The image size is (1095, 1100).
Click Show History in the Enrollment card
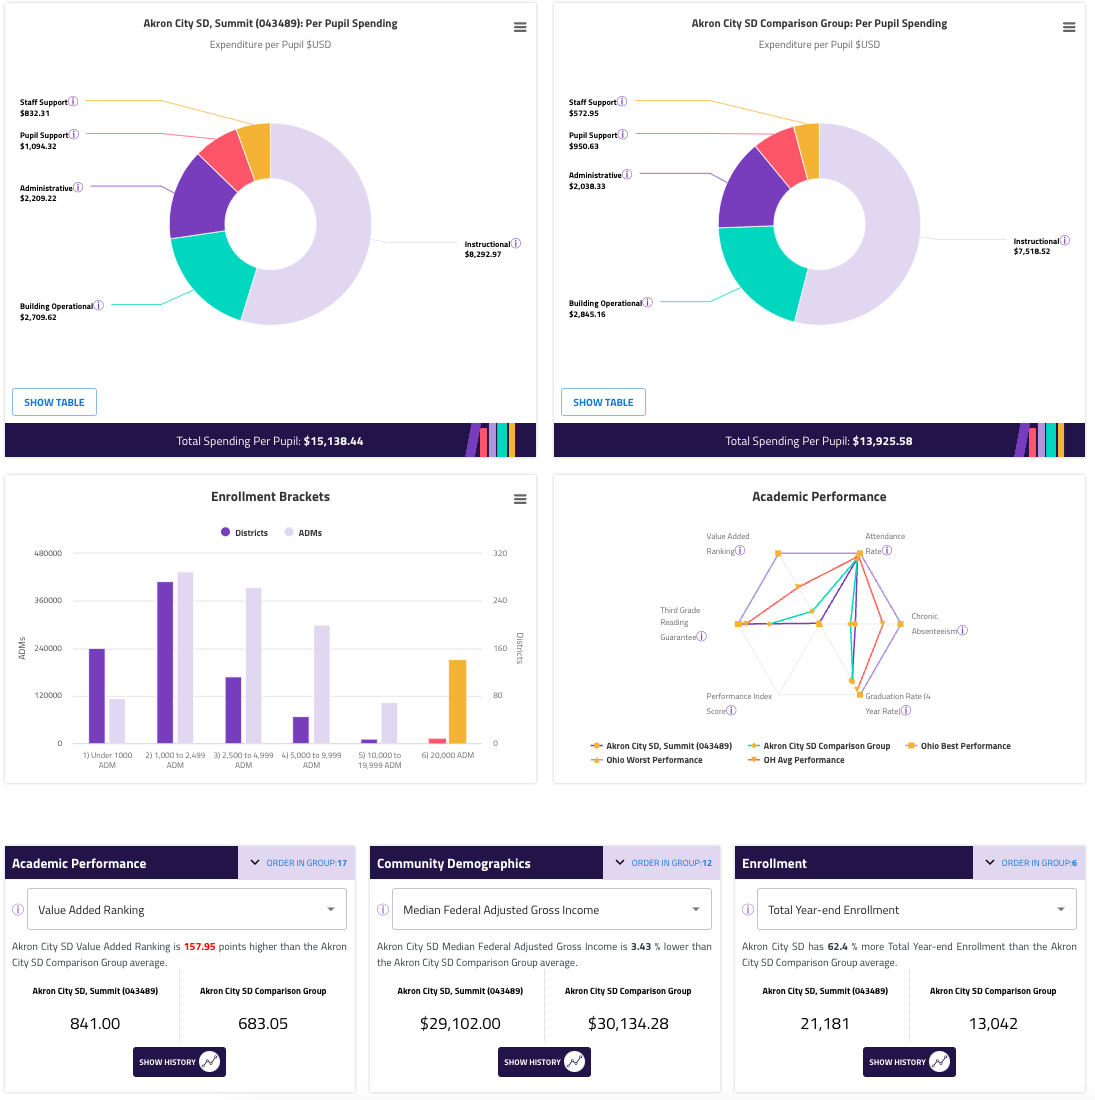909,1062
